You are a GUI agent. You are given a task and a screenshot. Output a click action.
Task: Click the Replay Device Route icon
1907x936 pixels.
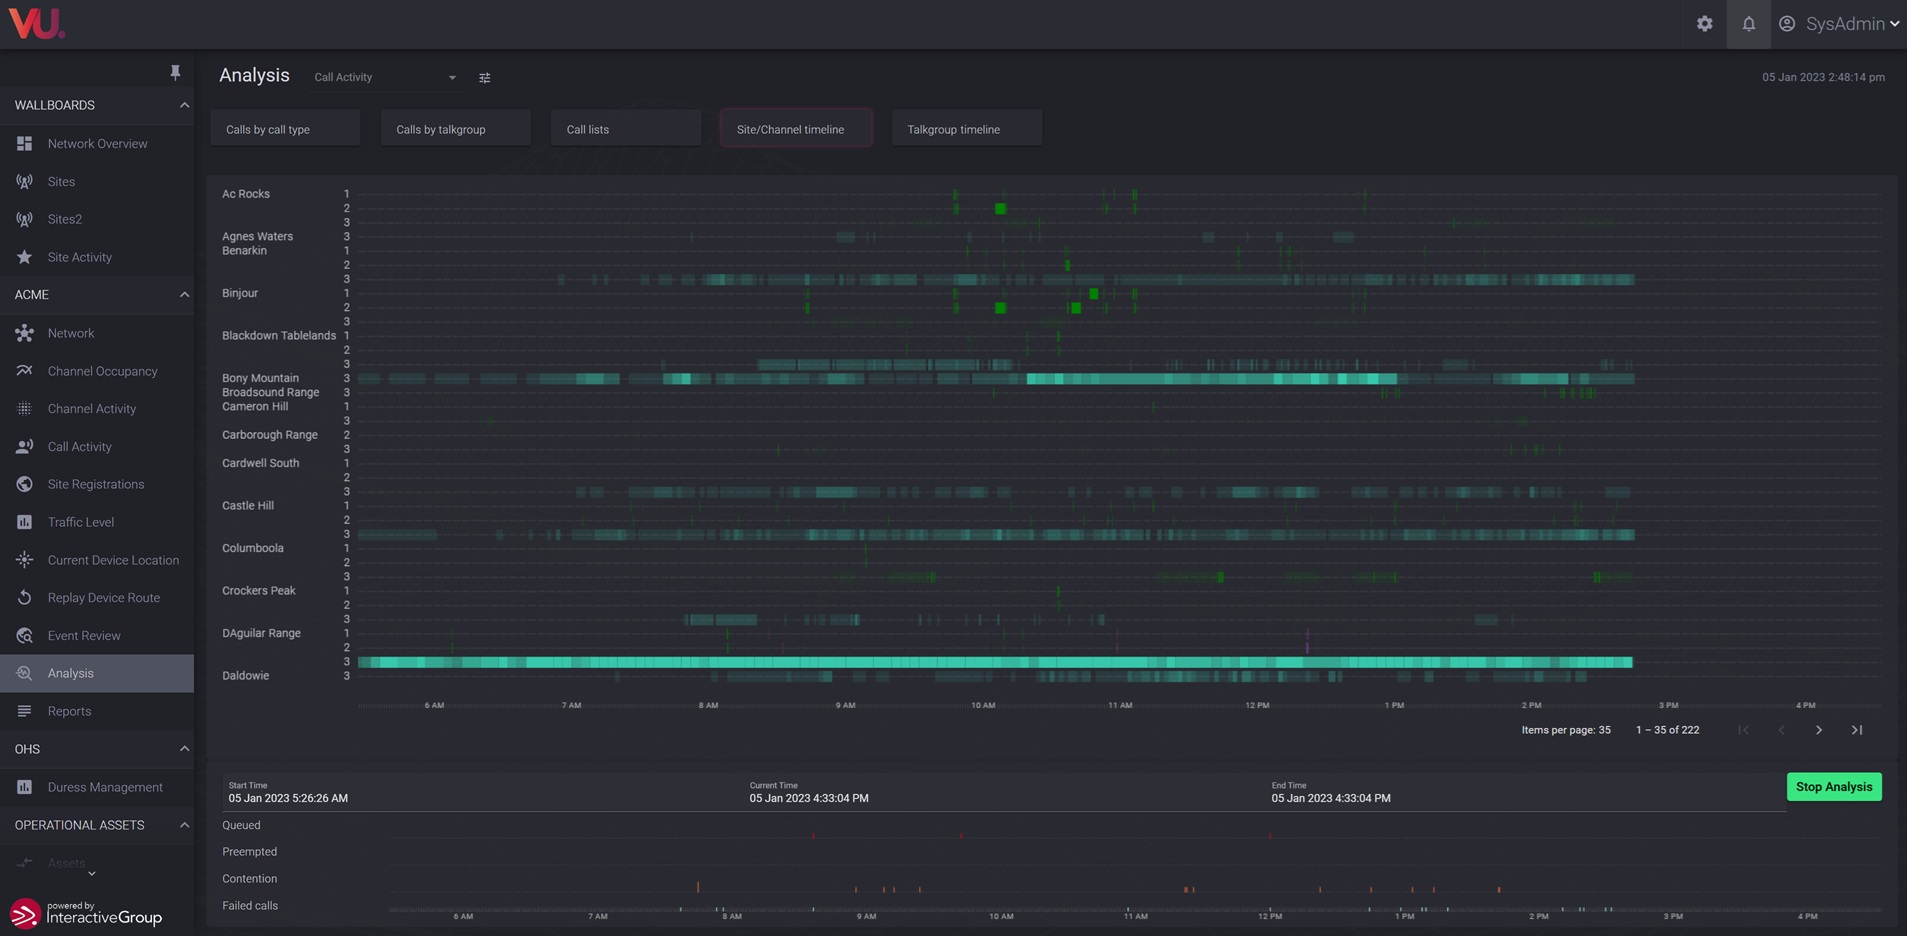[x=25, y=598]
